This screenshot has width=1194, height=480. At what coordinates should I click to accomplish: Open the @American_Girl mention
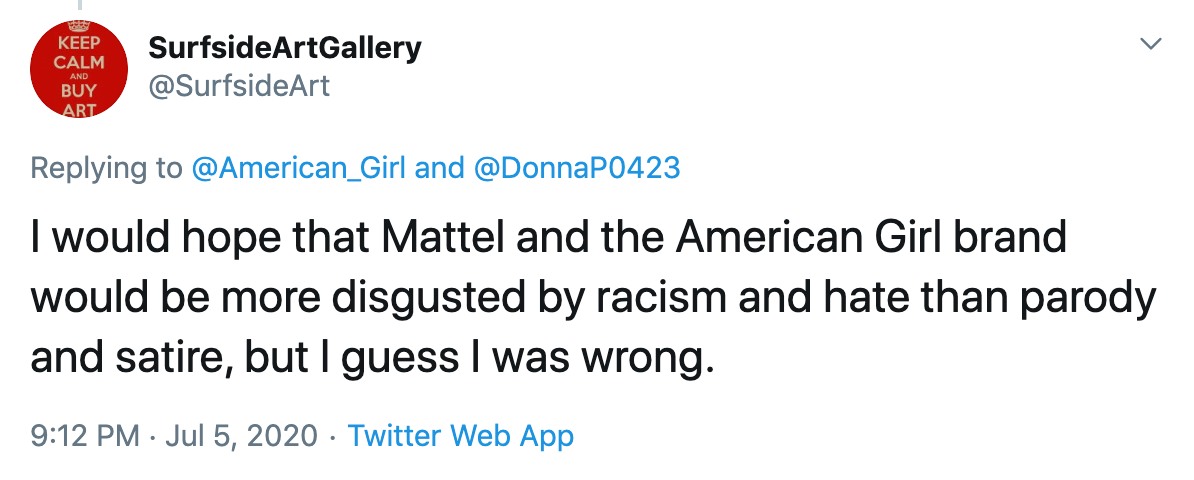(x=298, y=168)
